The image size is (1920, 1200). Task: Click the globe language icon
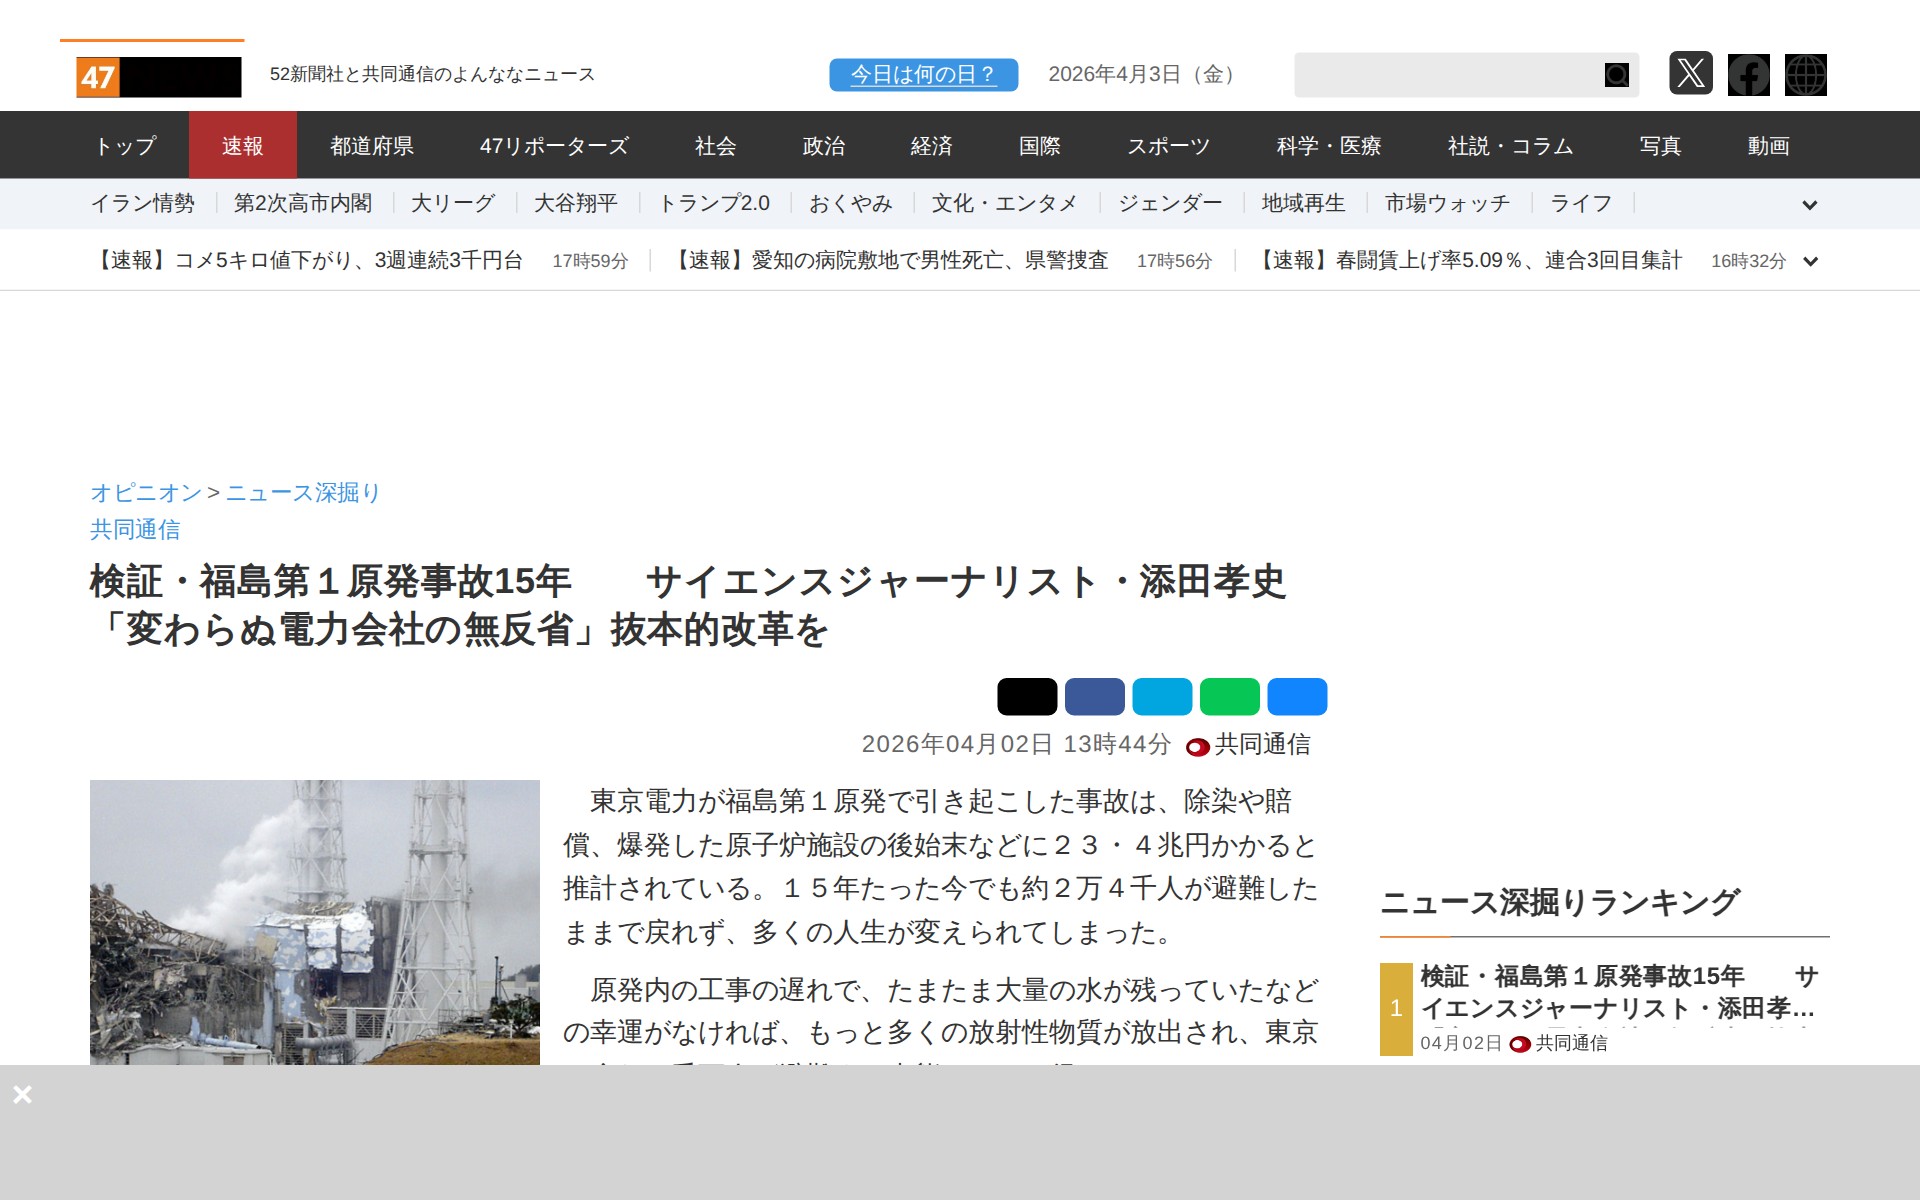(x=1805, y=75)
